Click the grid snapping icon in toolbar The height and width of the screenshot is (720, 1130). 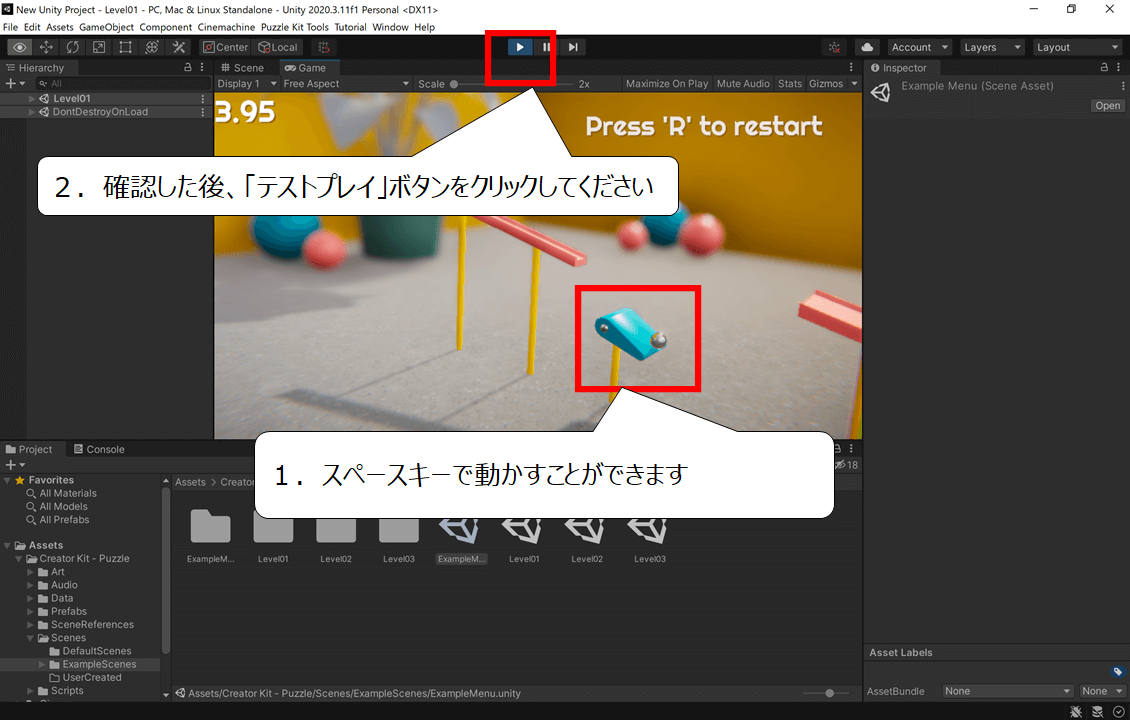[x=324, y=48]
